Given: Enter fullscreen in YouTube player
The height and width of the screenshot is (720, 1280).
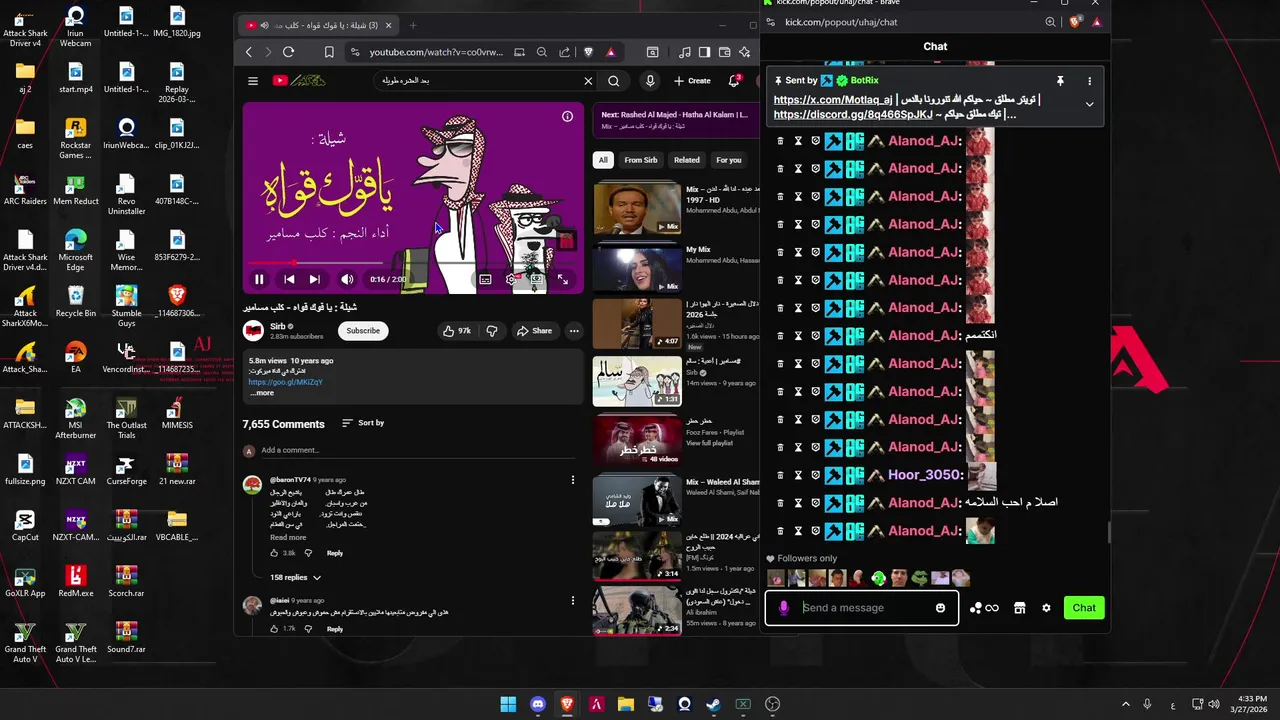Looking at the screenshot, I should tap(563, 280).
